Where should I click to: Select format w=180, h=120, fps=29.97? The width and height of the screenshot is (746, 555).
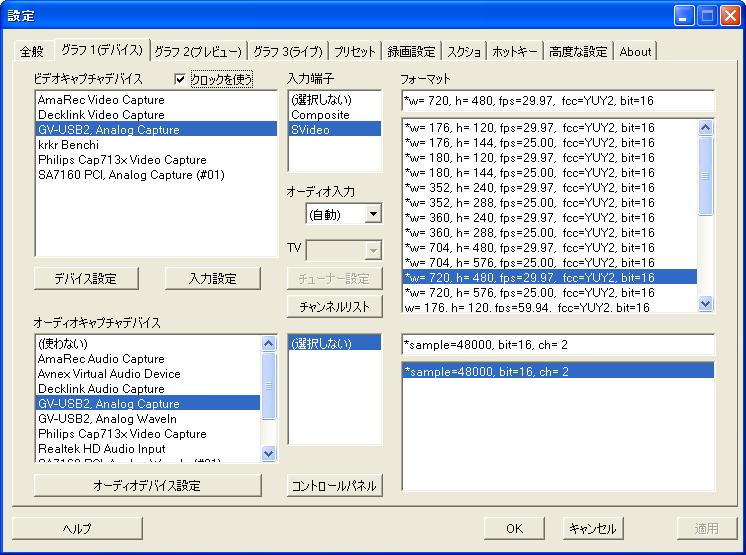coord(550,157)
